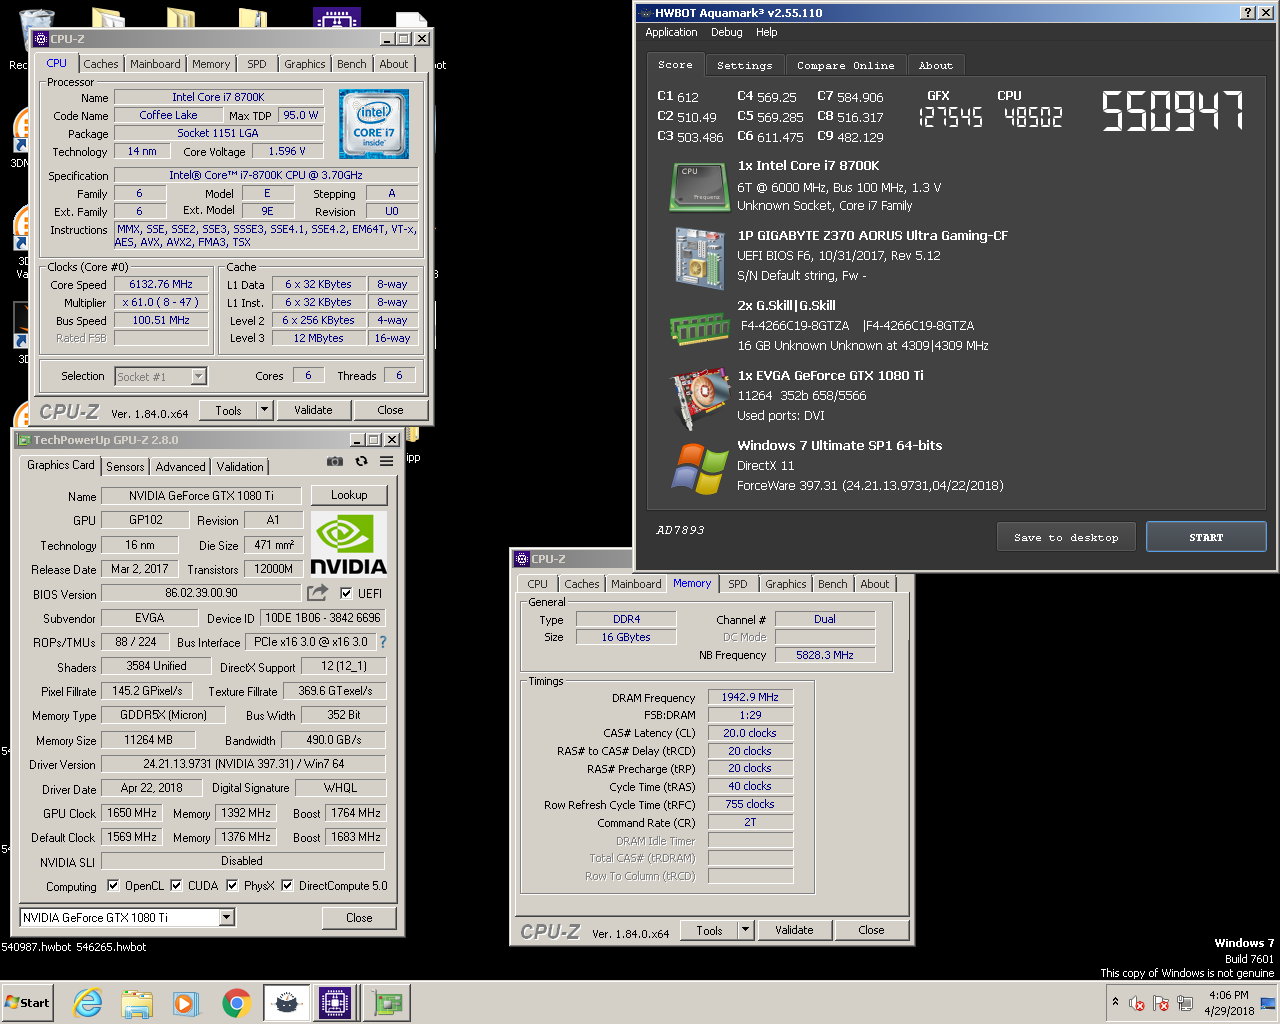Click the GPU-Z screenshot camera icon
The height and width of the screenshot is (1024, 1280).
click(x=335, y=461)
